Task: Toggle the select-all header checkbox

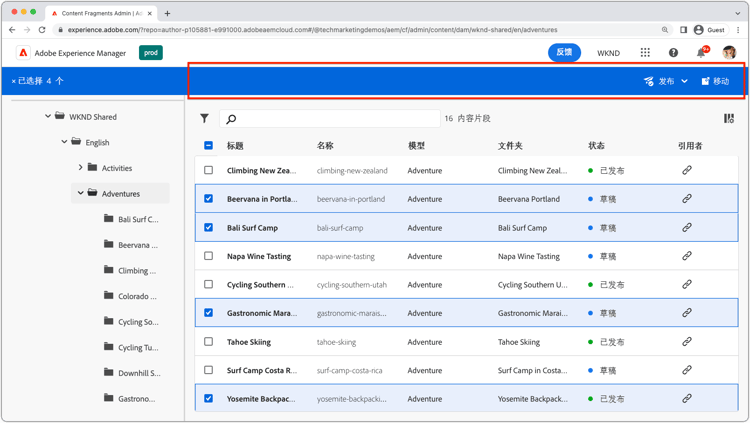Action: pos(209,145)
